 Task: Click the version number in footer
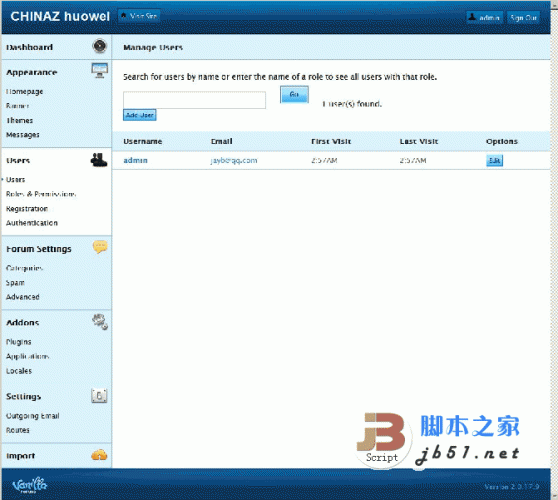coord(512,486)
